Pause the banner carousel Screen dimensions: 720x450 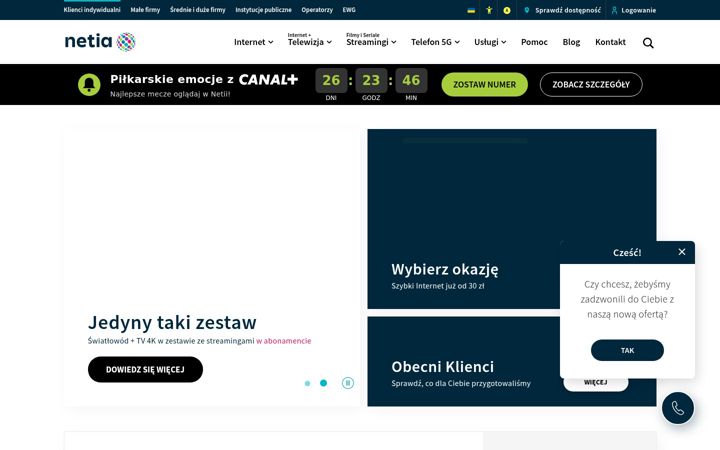click(348, 382)
